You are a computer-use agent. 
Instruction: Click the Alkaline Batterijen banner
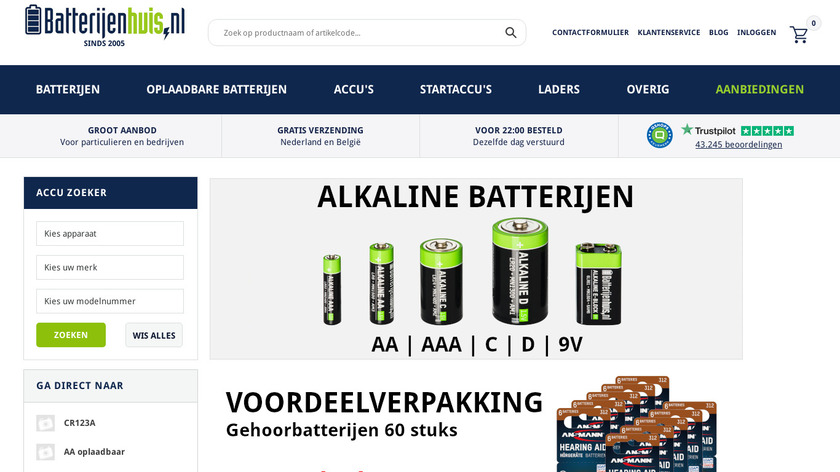(x=476, y=269)
